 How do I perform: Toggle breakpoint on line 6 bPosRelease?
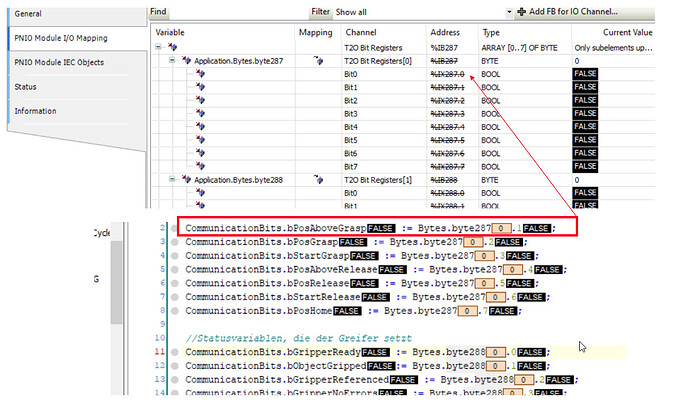pyautogui.click(x=175, y=283)
